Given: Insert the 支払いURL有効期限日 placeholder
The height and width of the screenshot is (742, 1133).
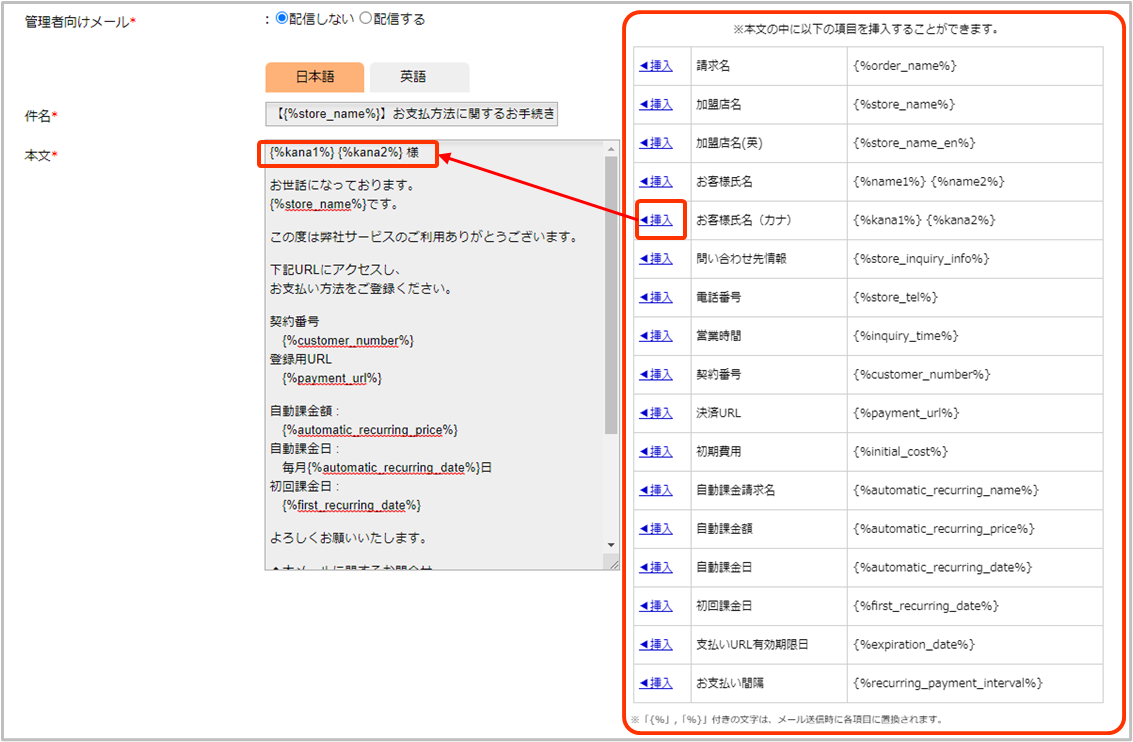Looking at the screenshot, I should tap(656, 644).
